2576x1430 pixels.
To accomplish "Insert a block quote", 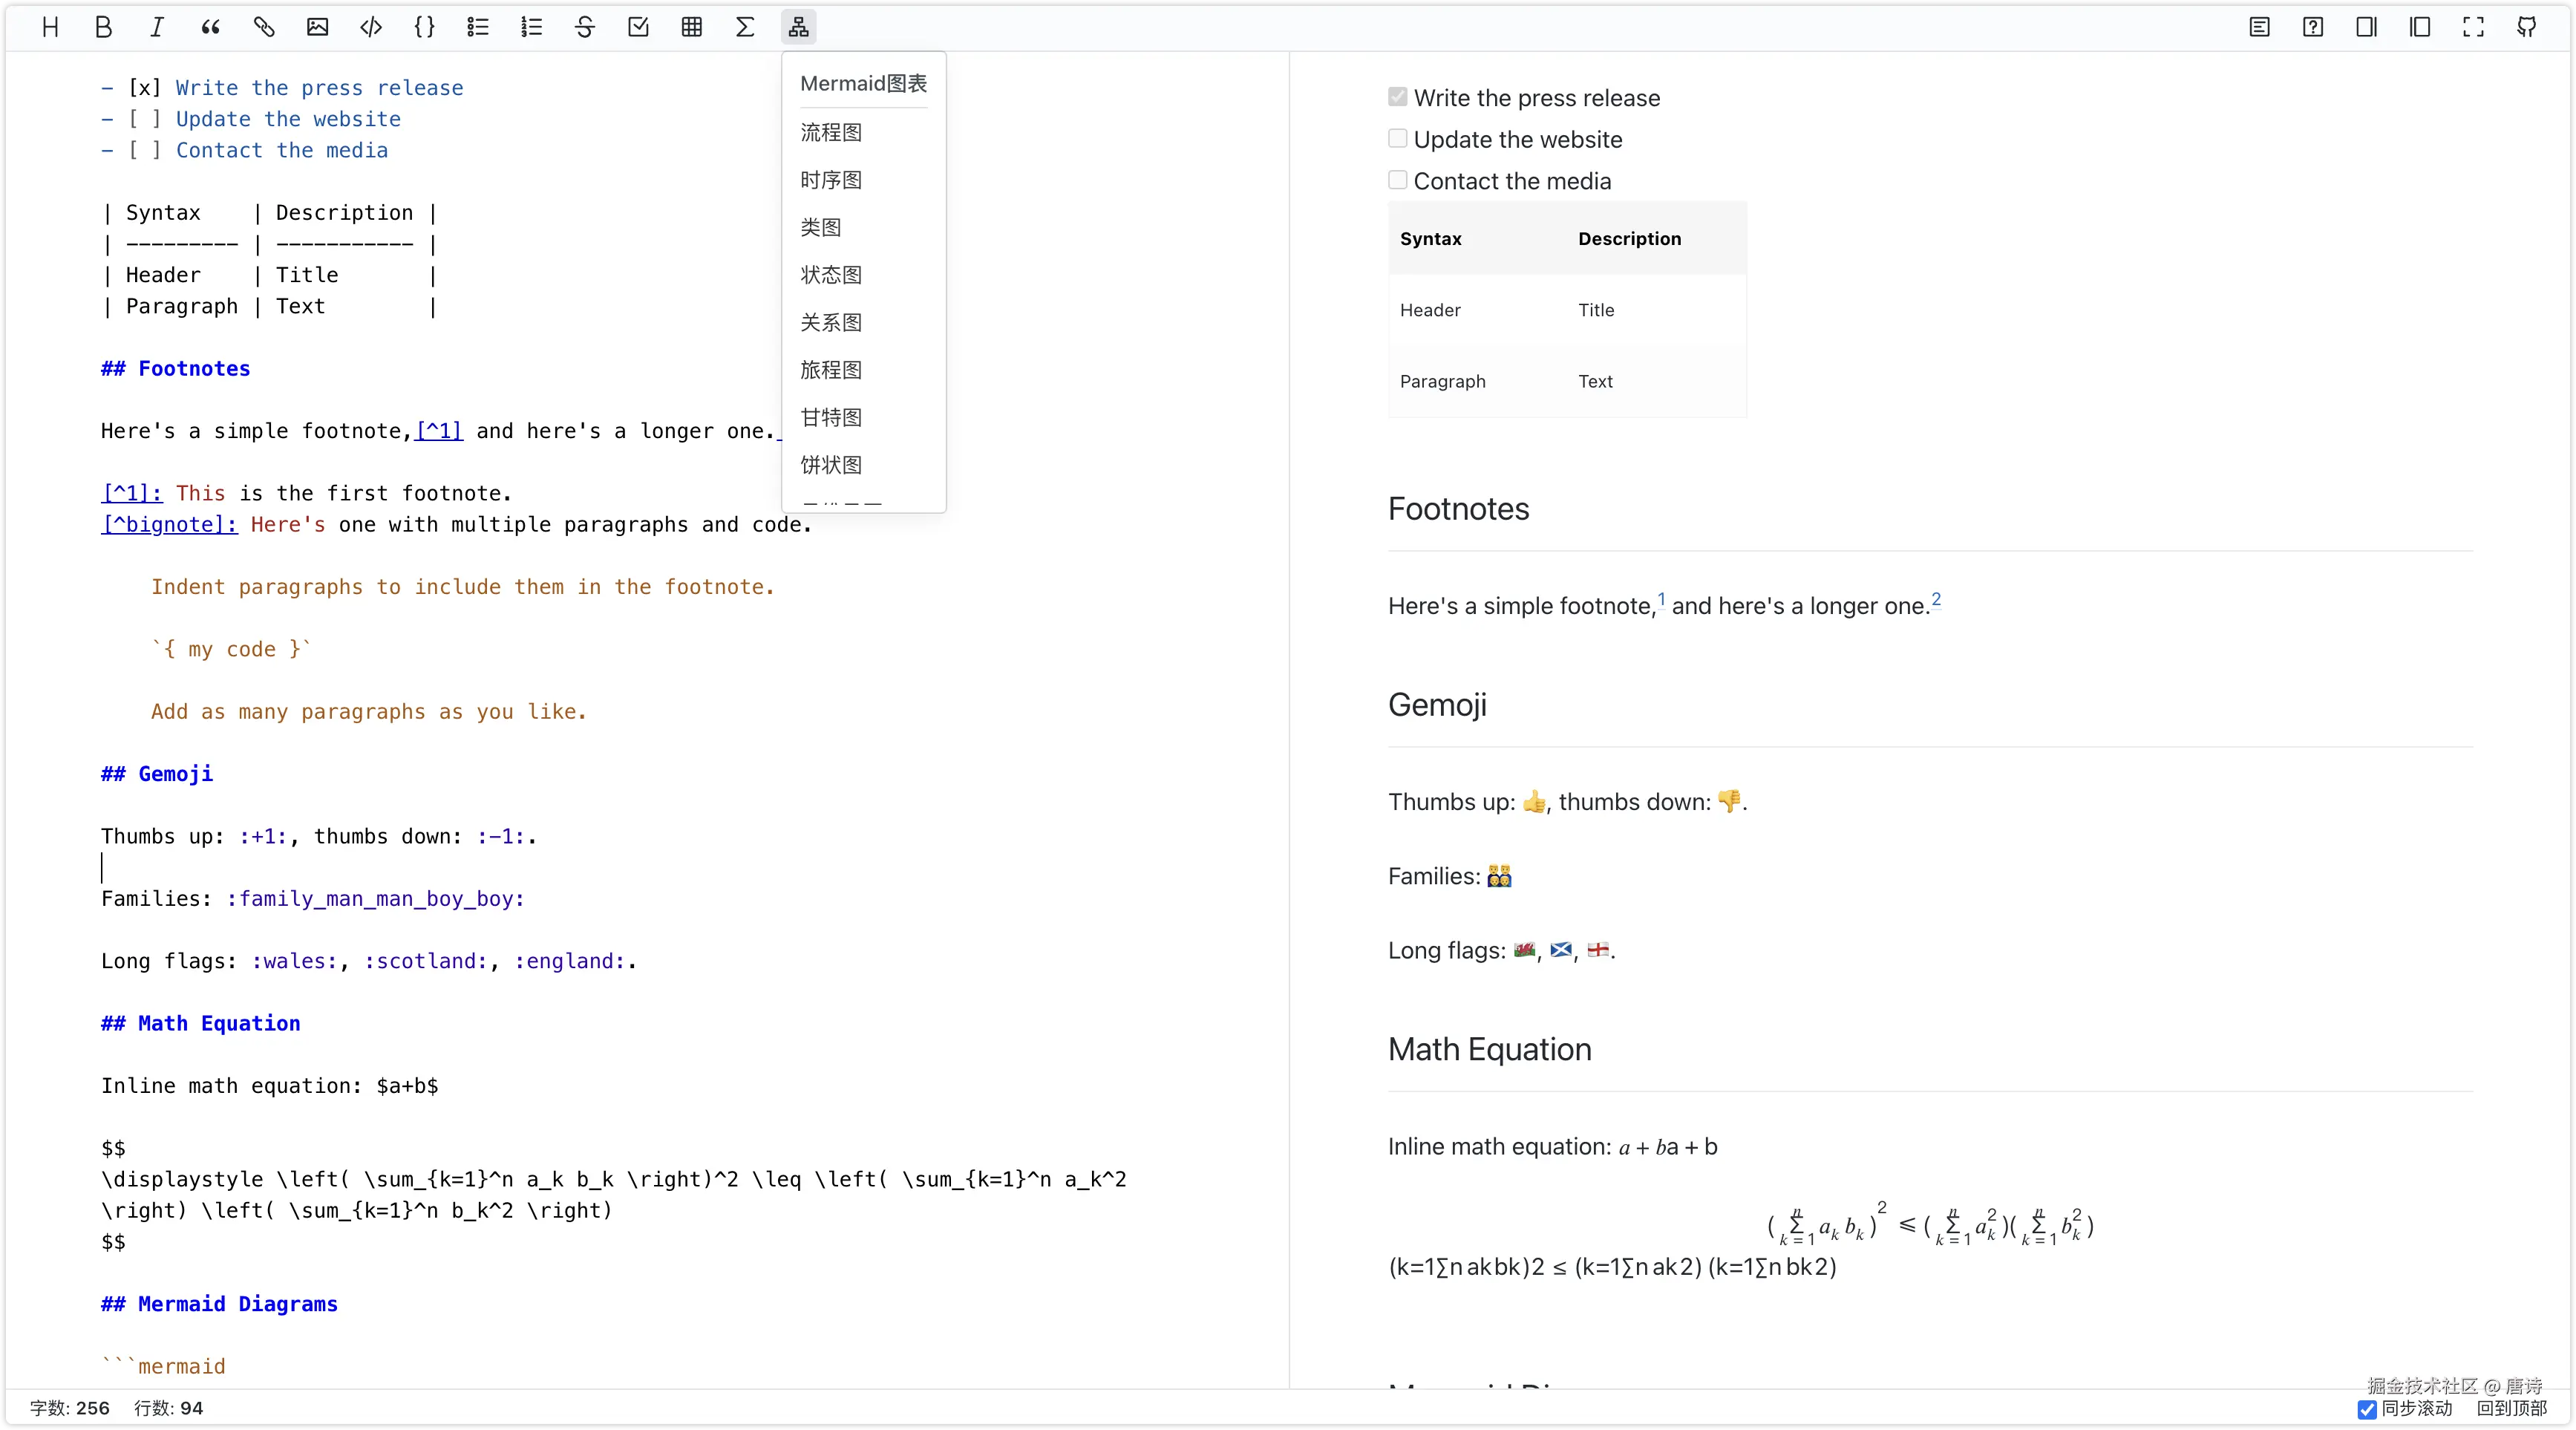I will click(210, 27).
